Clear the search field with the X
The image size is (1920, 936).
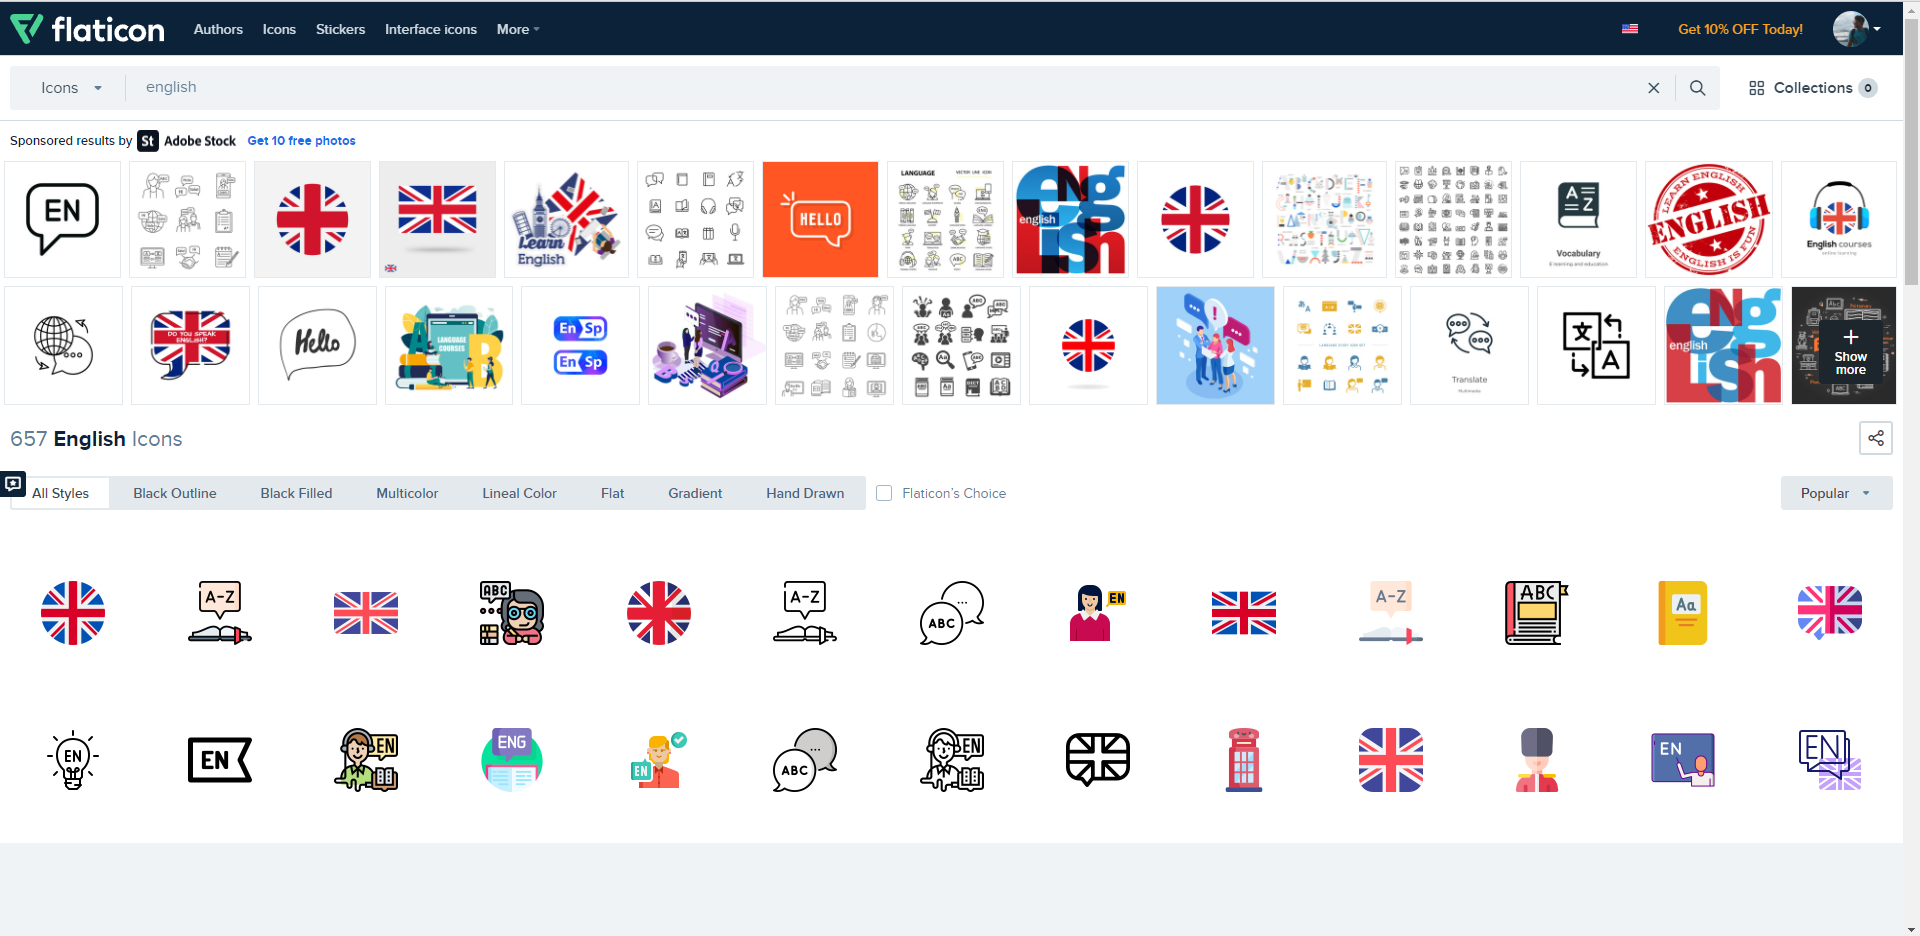pos(1654,88)
